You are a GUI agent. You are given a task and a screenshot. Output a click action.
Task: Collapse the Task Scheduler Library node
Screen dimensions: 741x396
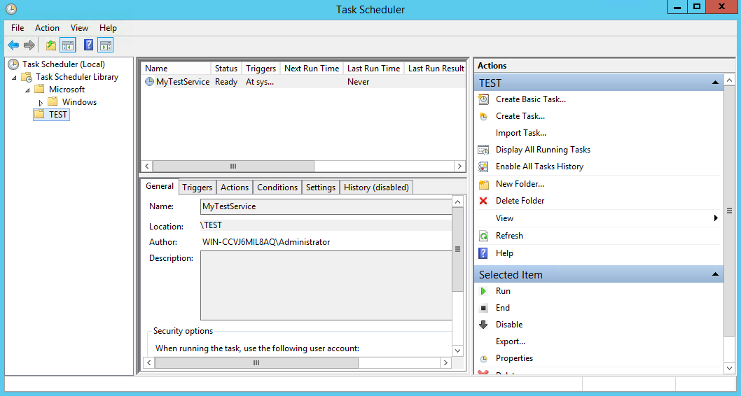coord(14,77)
